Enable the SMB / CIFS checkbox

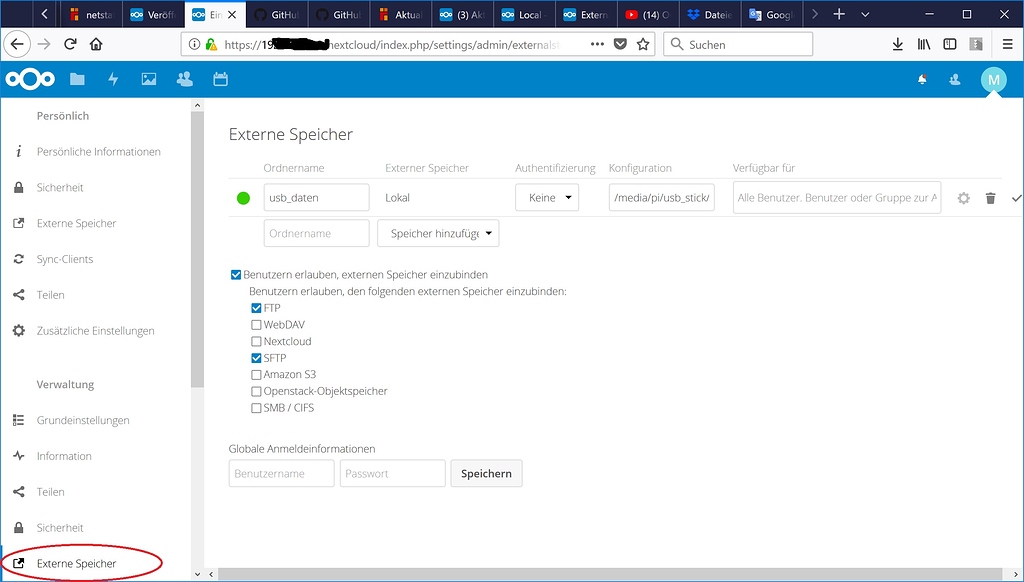[x=256, y=408]
